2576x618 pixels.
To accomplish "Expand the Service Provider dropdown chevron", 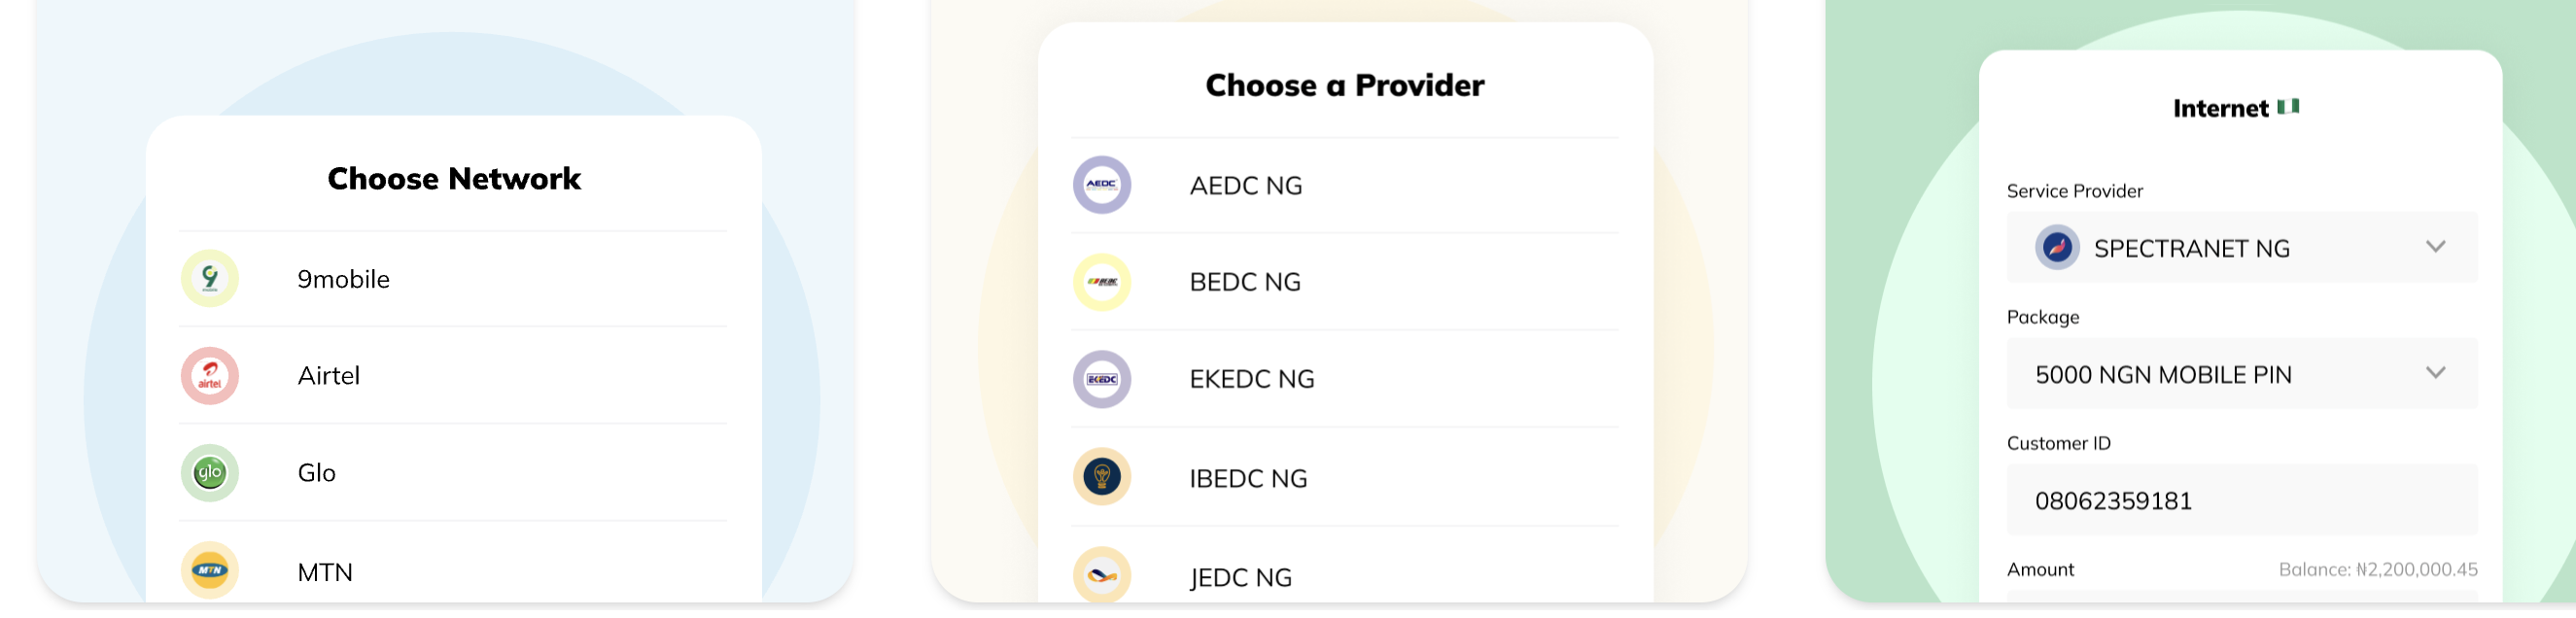I will [x=2436, y=247].
